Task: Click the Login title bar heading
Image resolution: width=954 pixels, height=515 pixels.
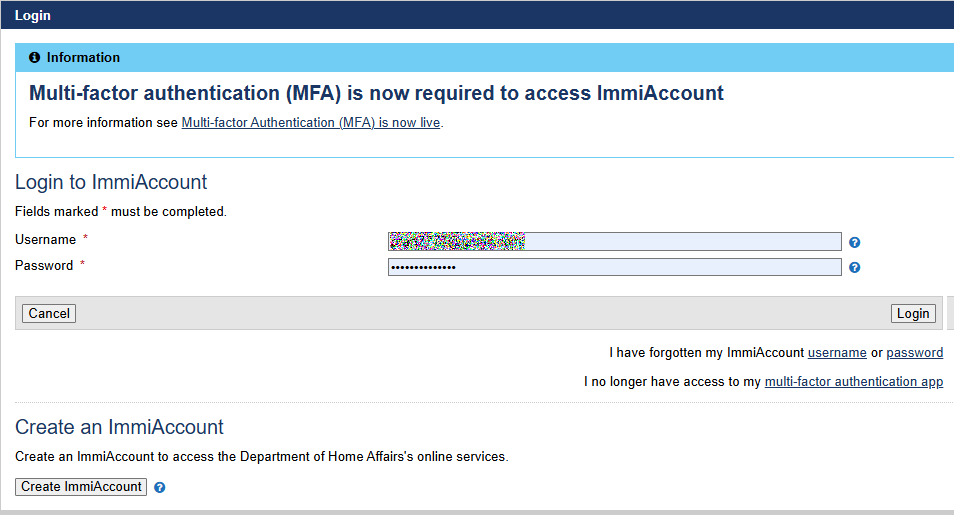Action: (x=33, y=16)
